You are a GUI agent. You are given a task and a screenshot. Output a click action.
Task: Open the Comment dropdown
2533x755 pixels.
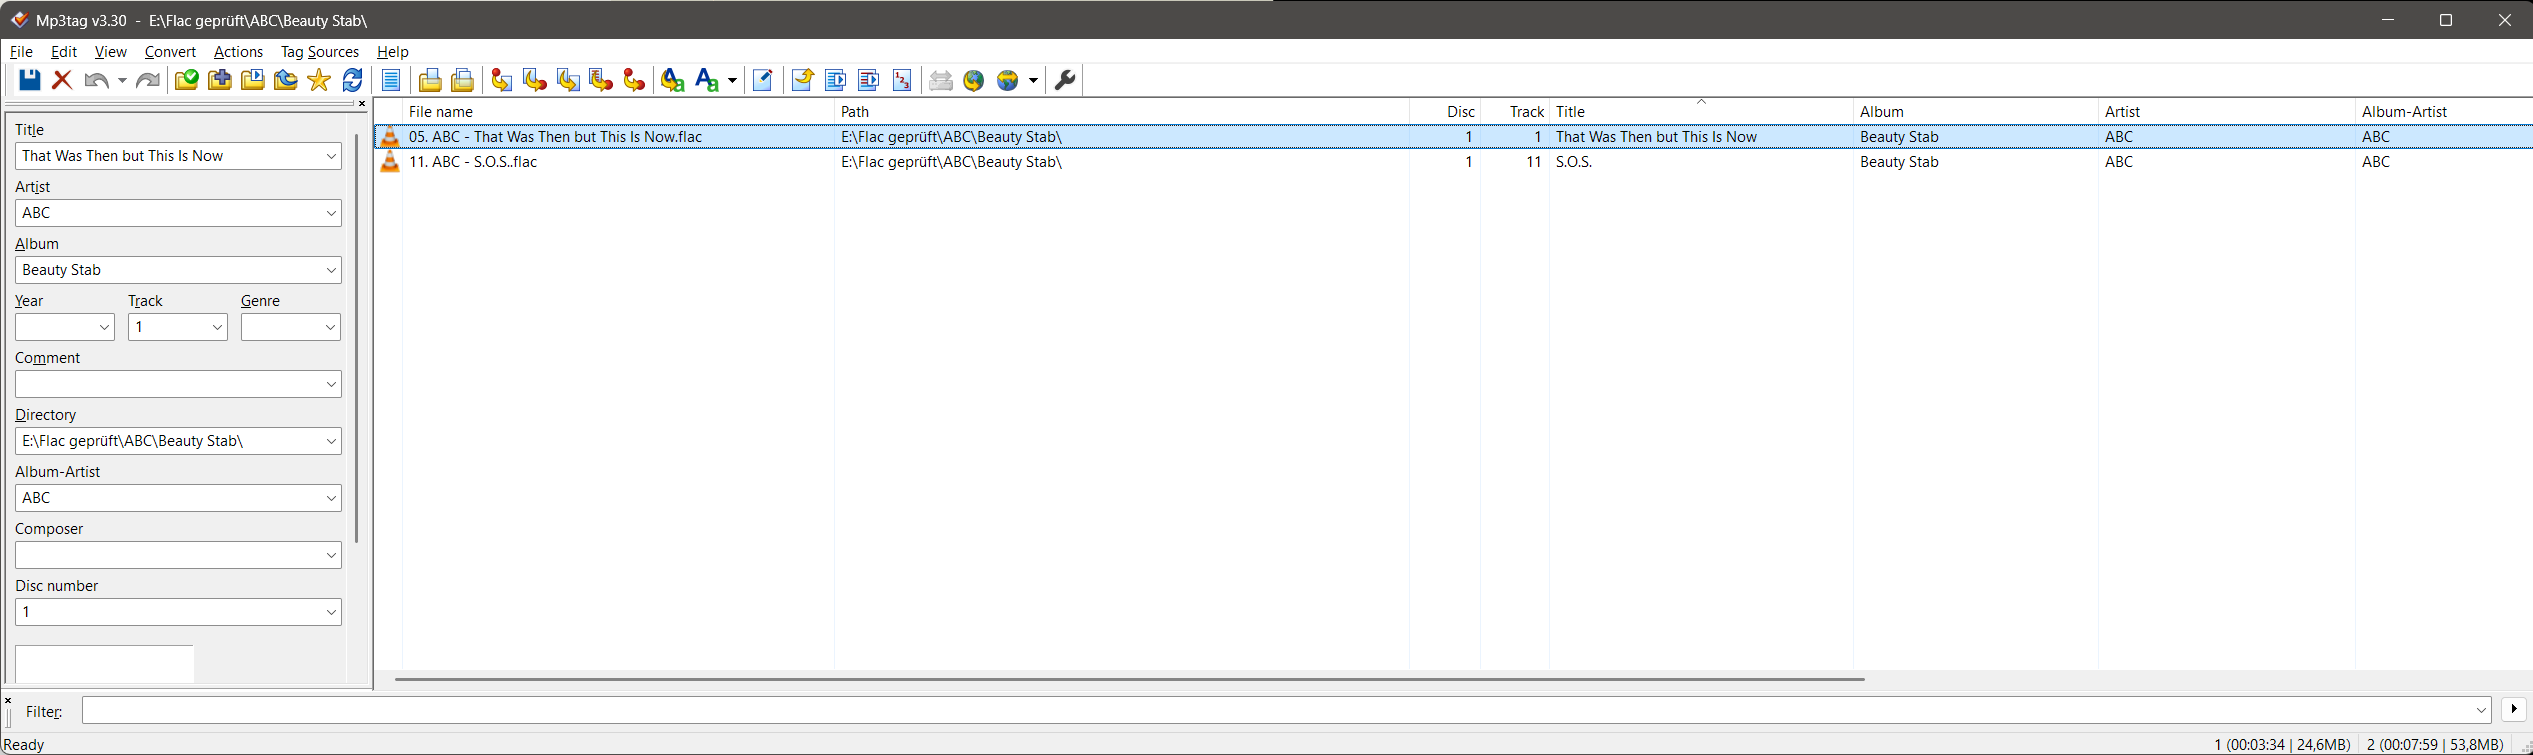point(331,384)
